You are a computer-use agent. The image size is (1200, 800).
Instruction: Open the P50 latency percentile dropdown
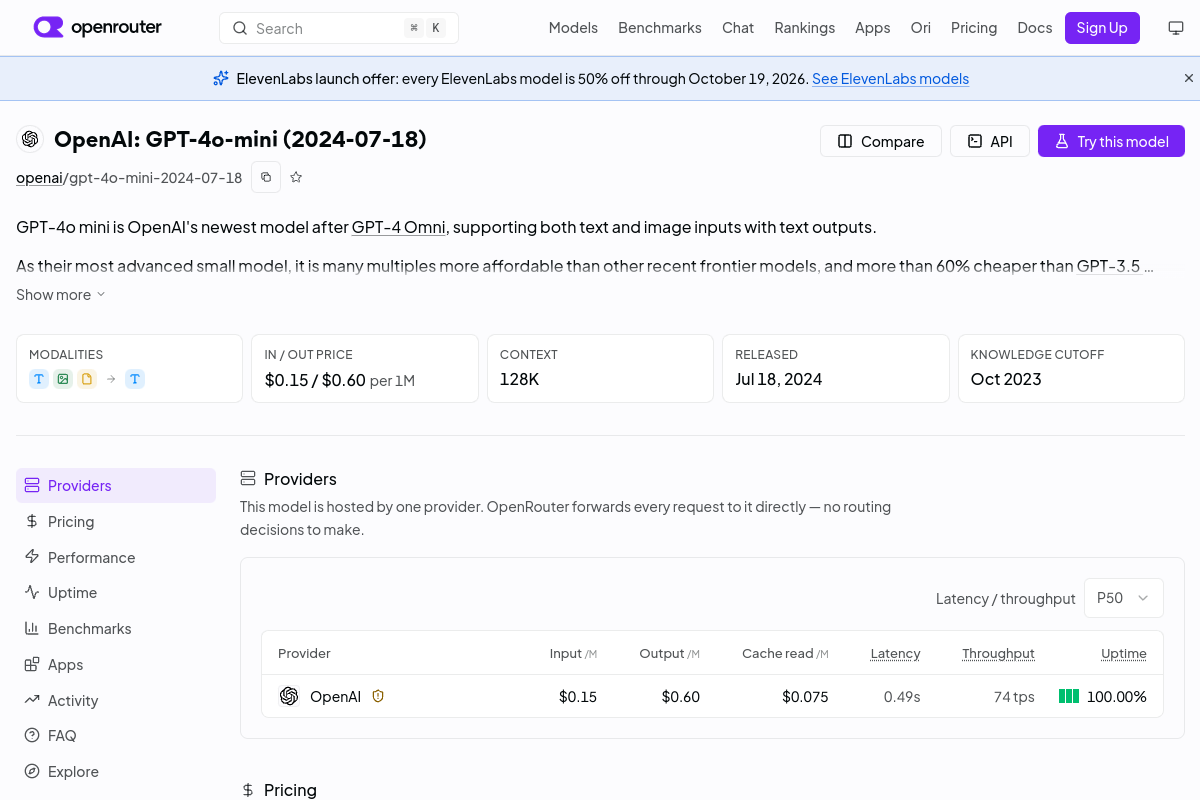pyautogui.click(x=1124, y=598)
